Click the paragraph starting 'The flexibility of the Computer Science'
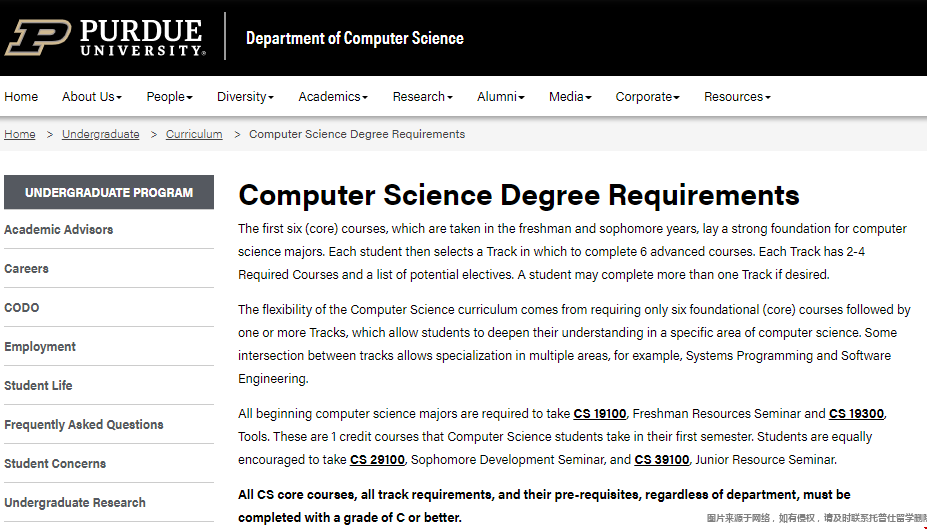927x529 pixels. pyautogui.click(x=574, y=344)
